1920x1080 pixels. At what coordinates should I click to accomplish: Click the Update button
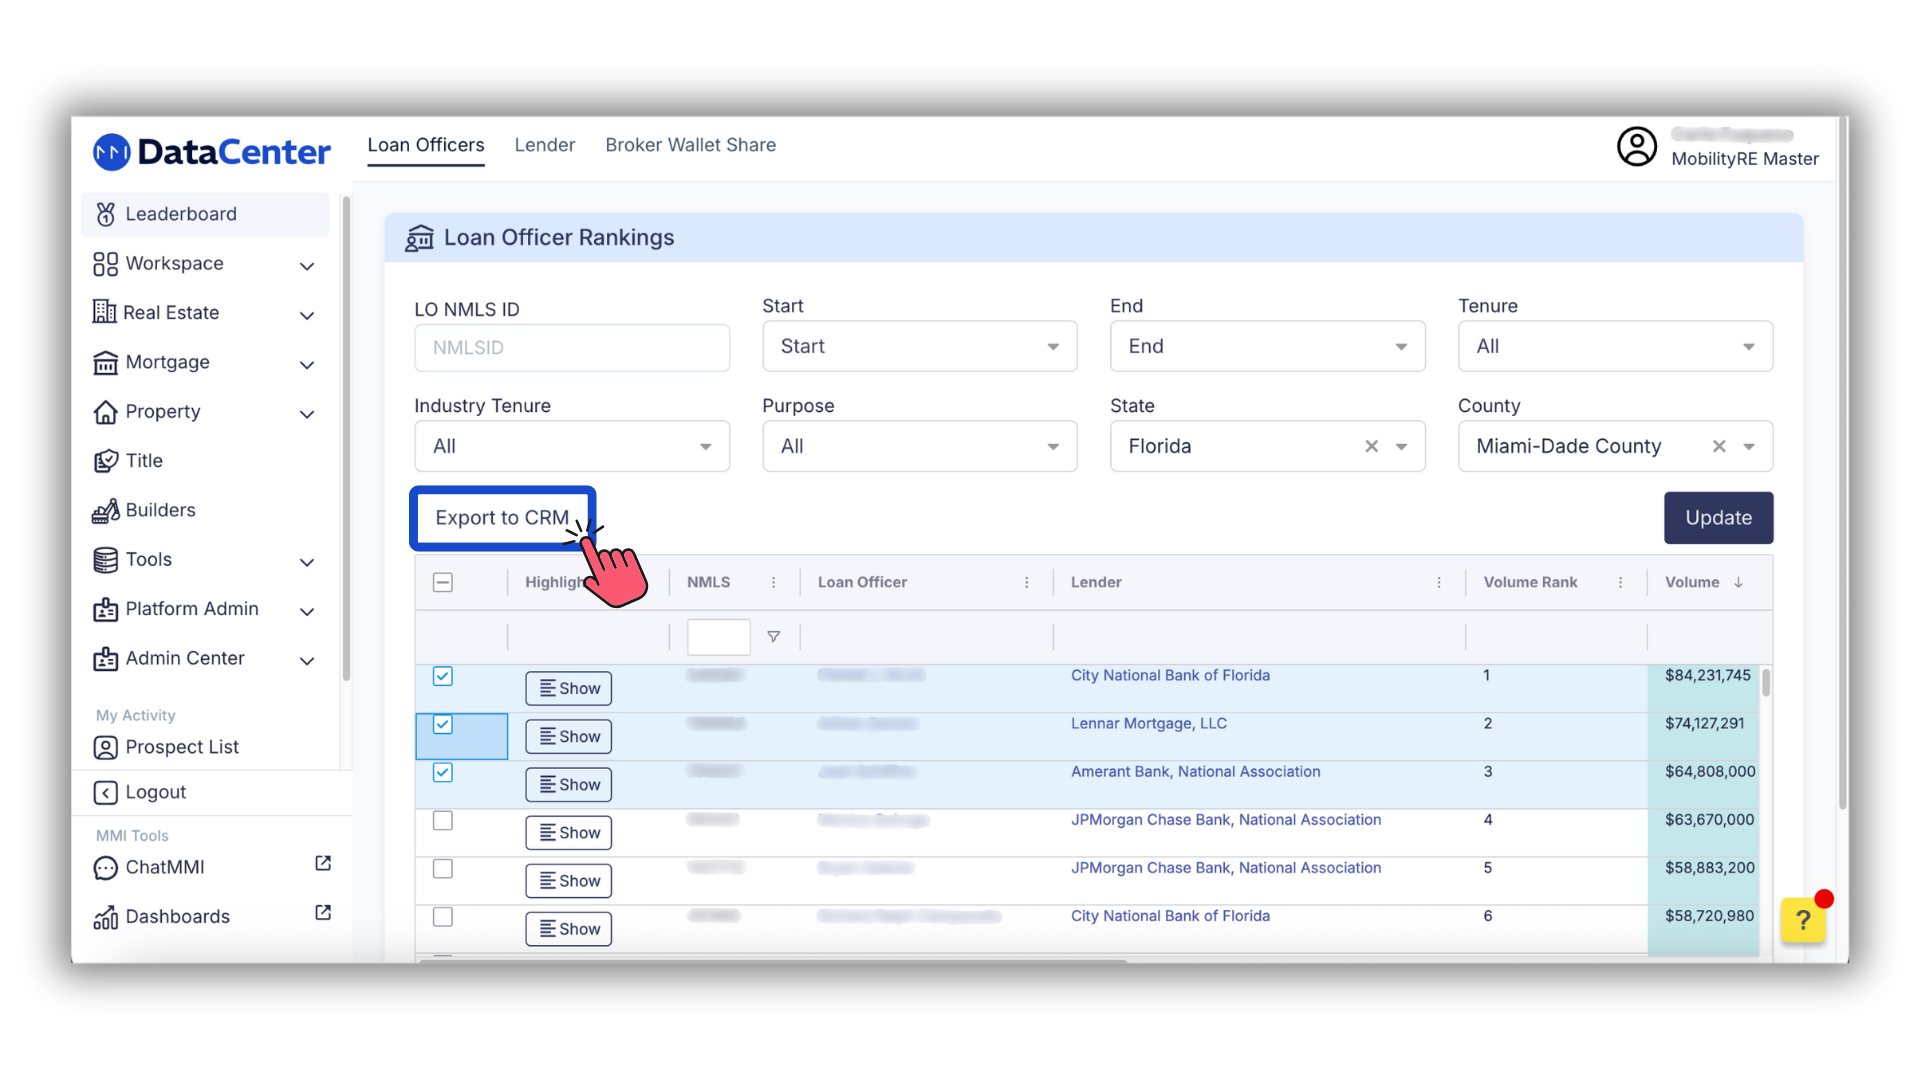(1717, 518)
